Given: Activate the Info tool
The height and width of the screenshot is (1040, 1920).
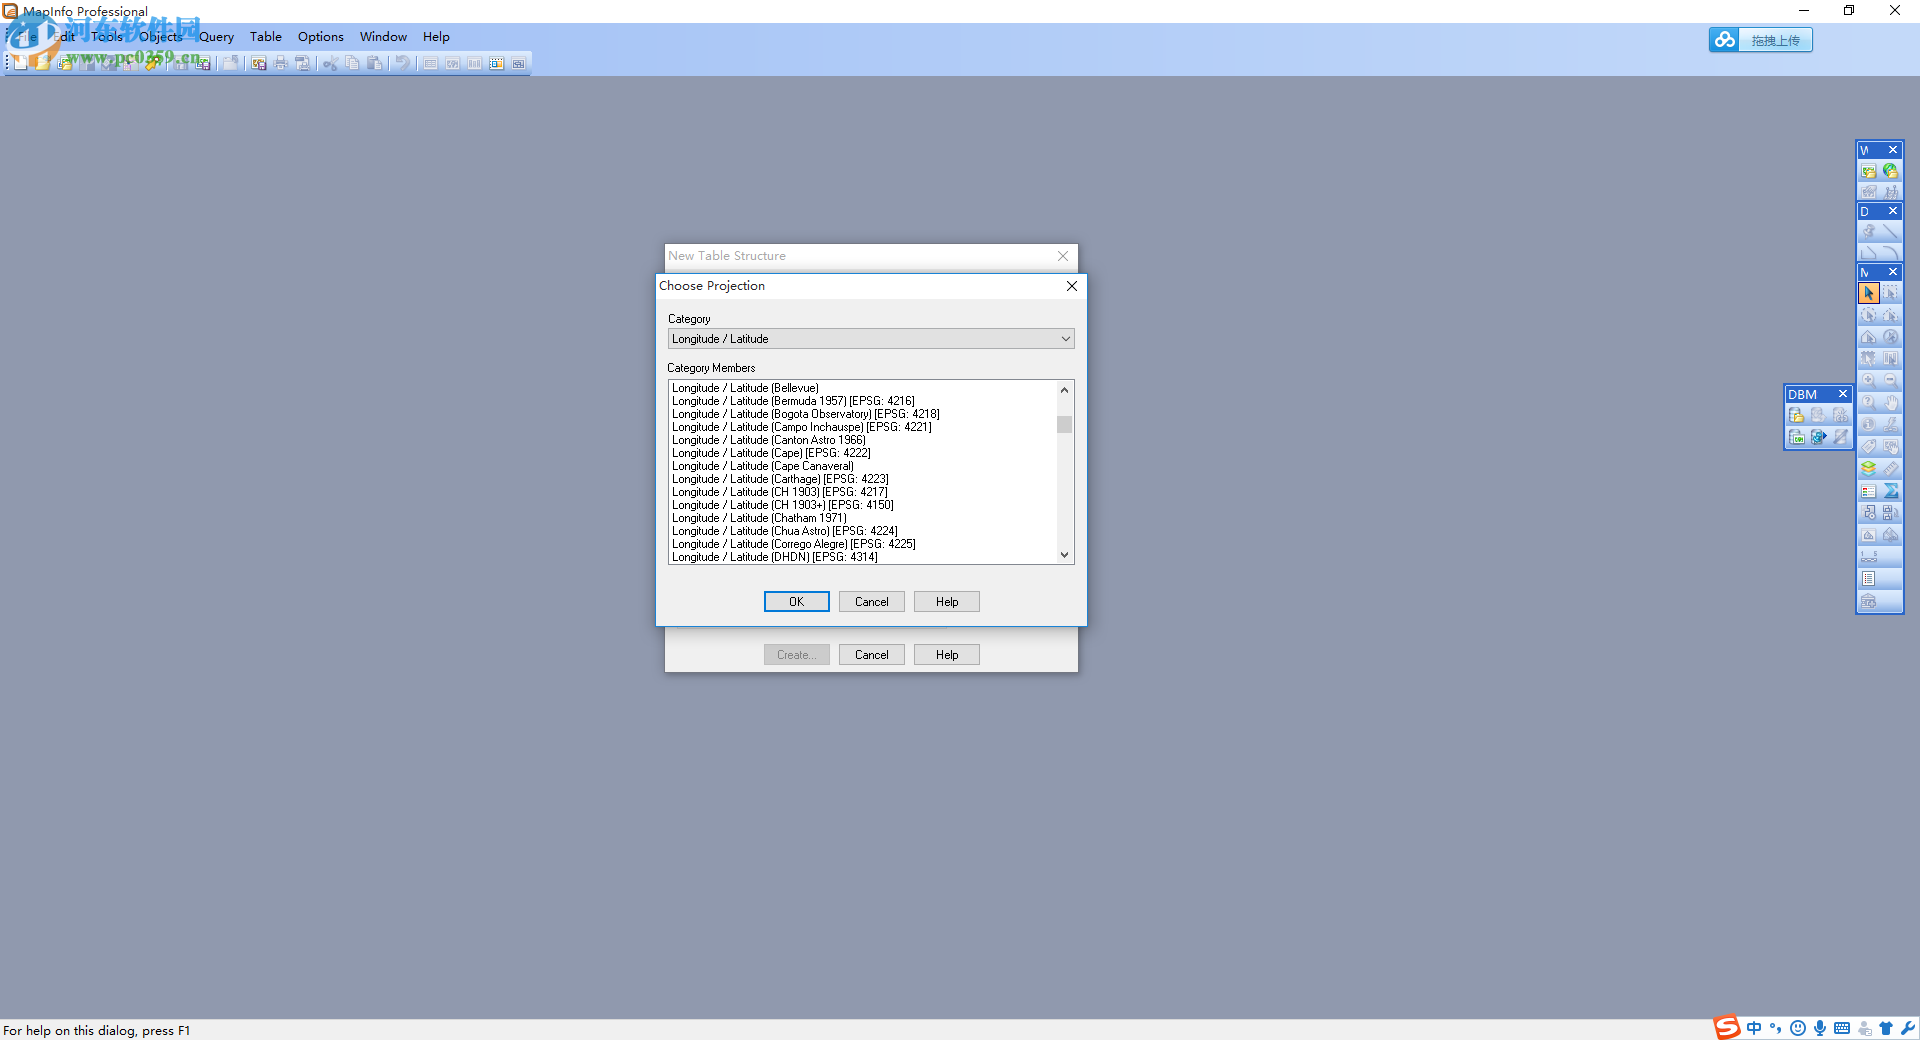Looking at the screenshot, I should (x=1868, y=424).
